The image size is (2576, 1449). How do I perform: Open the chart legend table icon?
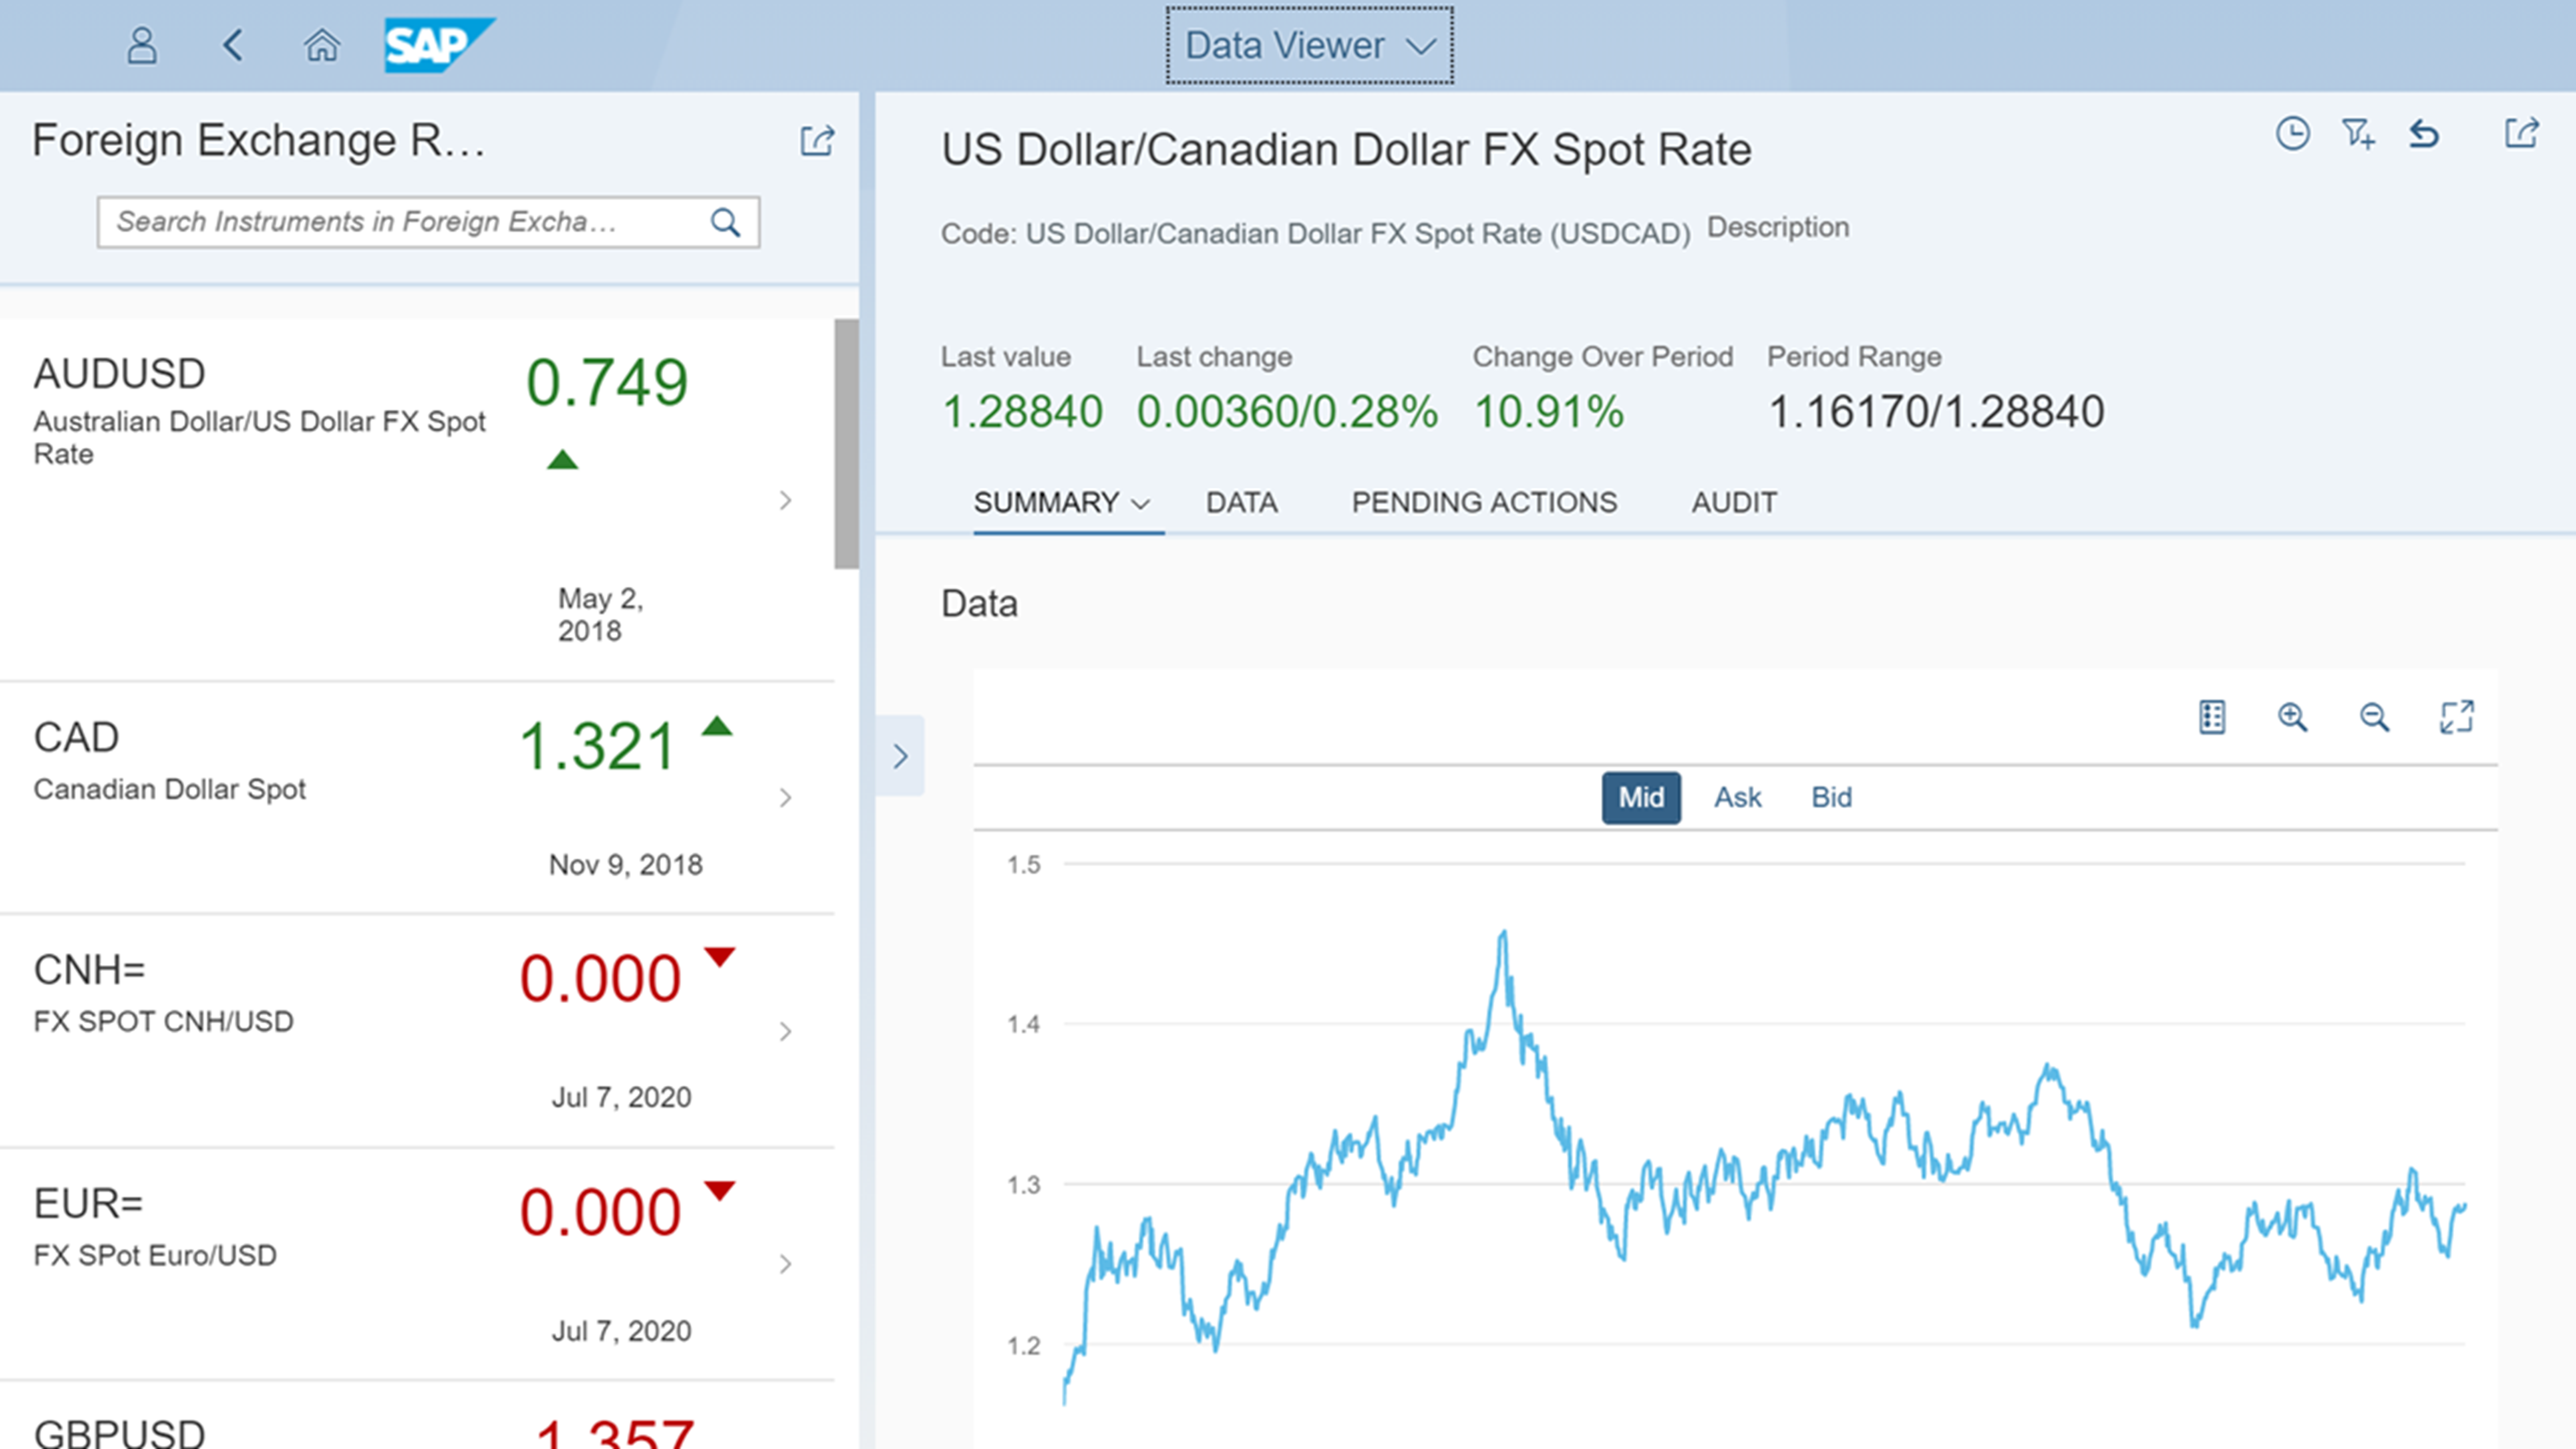click(x=2211, y=717)
